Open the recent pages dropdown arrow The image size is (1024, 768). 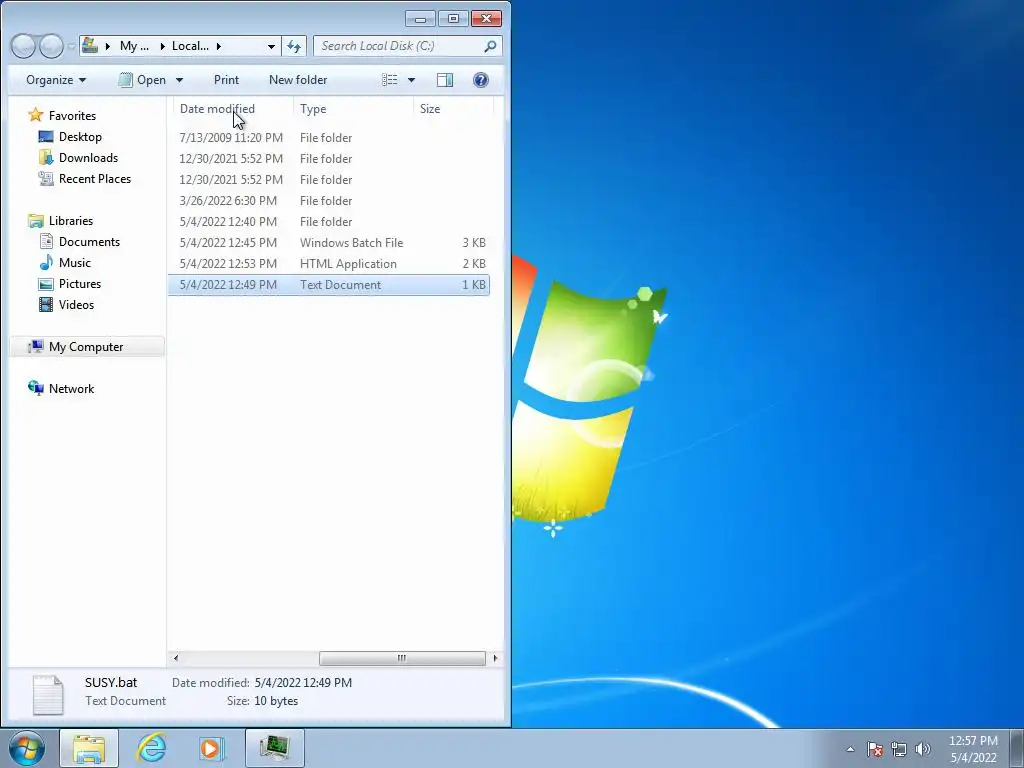coord(71,46)
